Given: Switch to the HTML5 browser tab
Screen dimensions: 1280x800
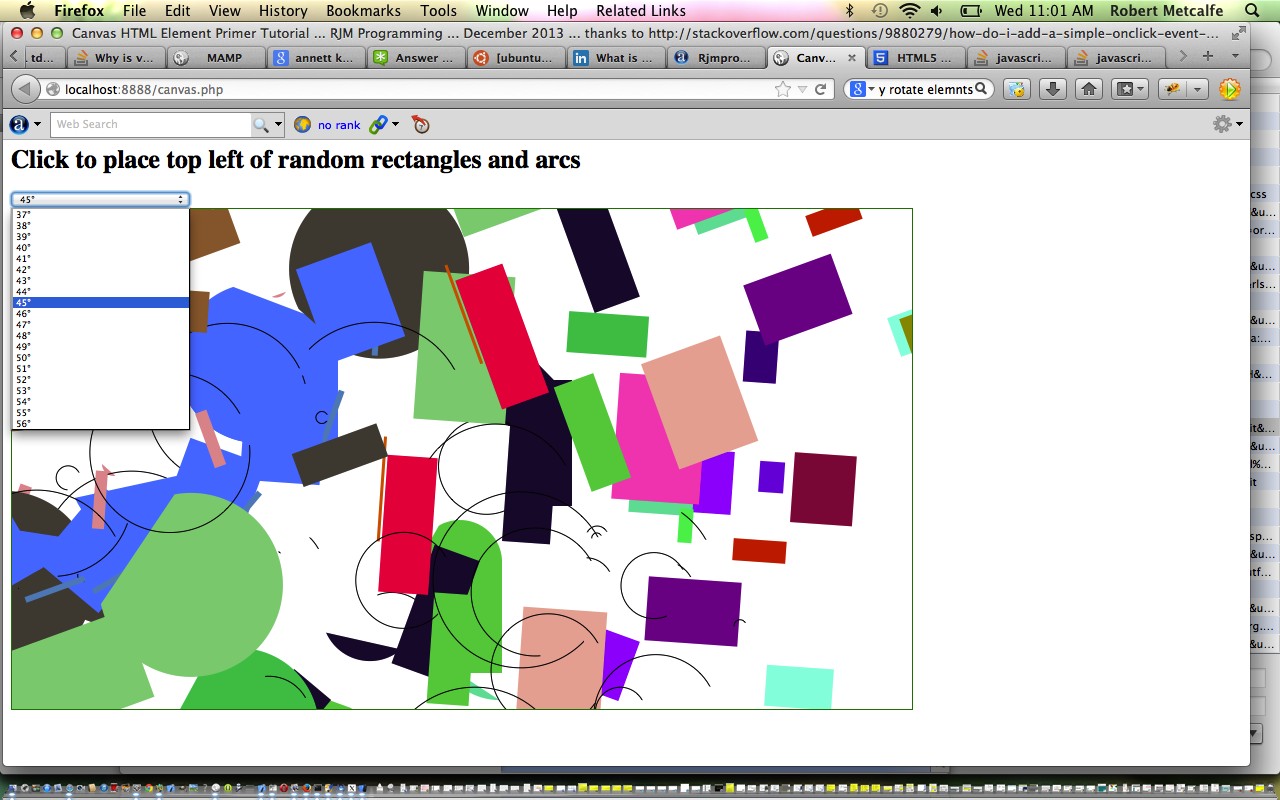Looking at the screenshot, I should [x=916, y=58].
